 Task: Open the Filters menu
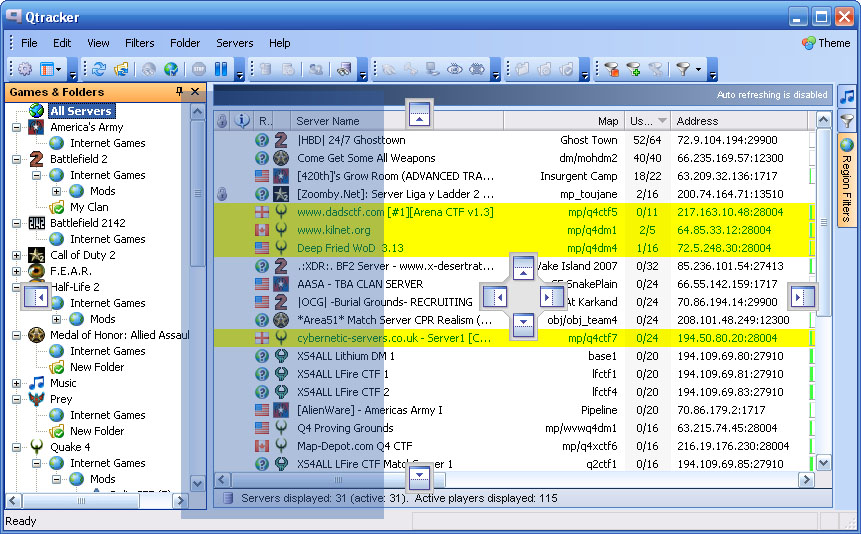point(139,43)
